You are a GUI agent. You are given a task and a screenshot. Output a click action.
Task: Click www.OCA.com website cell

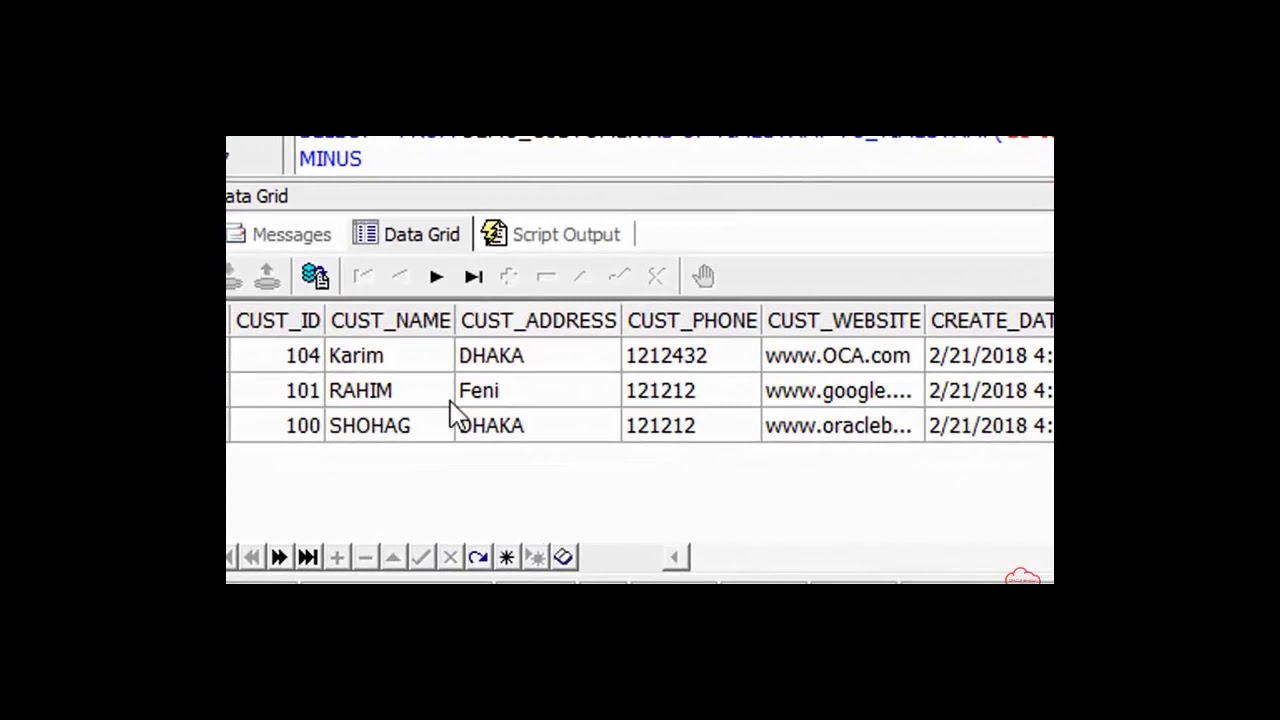843,355
